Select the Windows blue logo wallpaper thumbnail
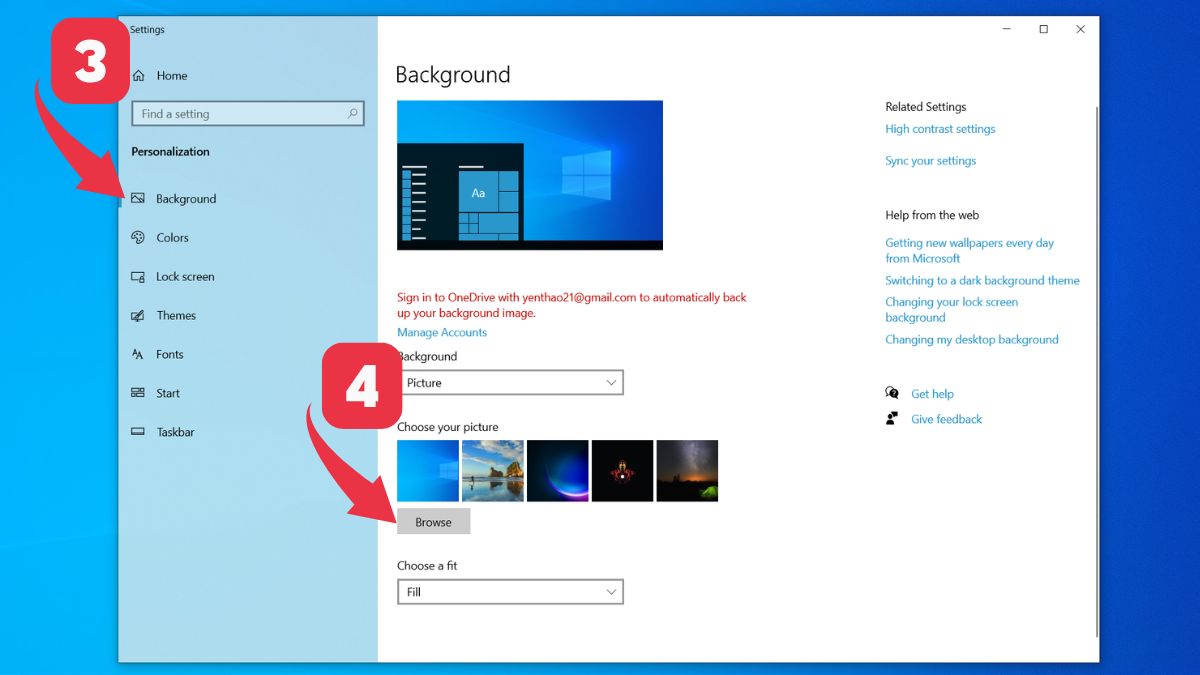Screen dimensions: 1200x675 428,471
